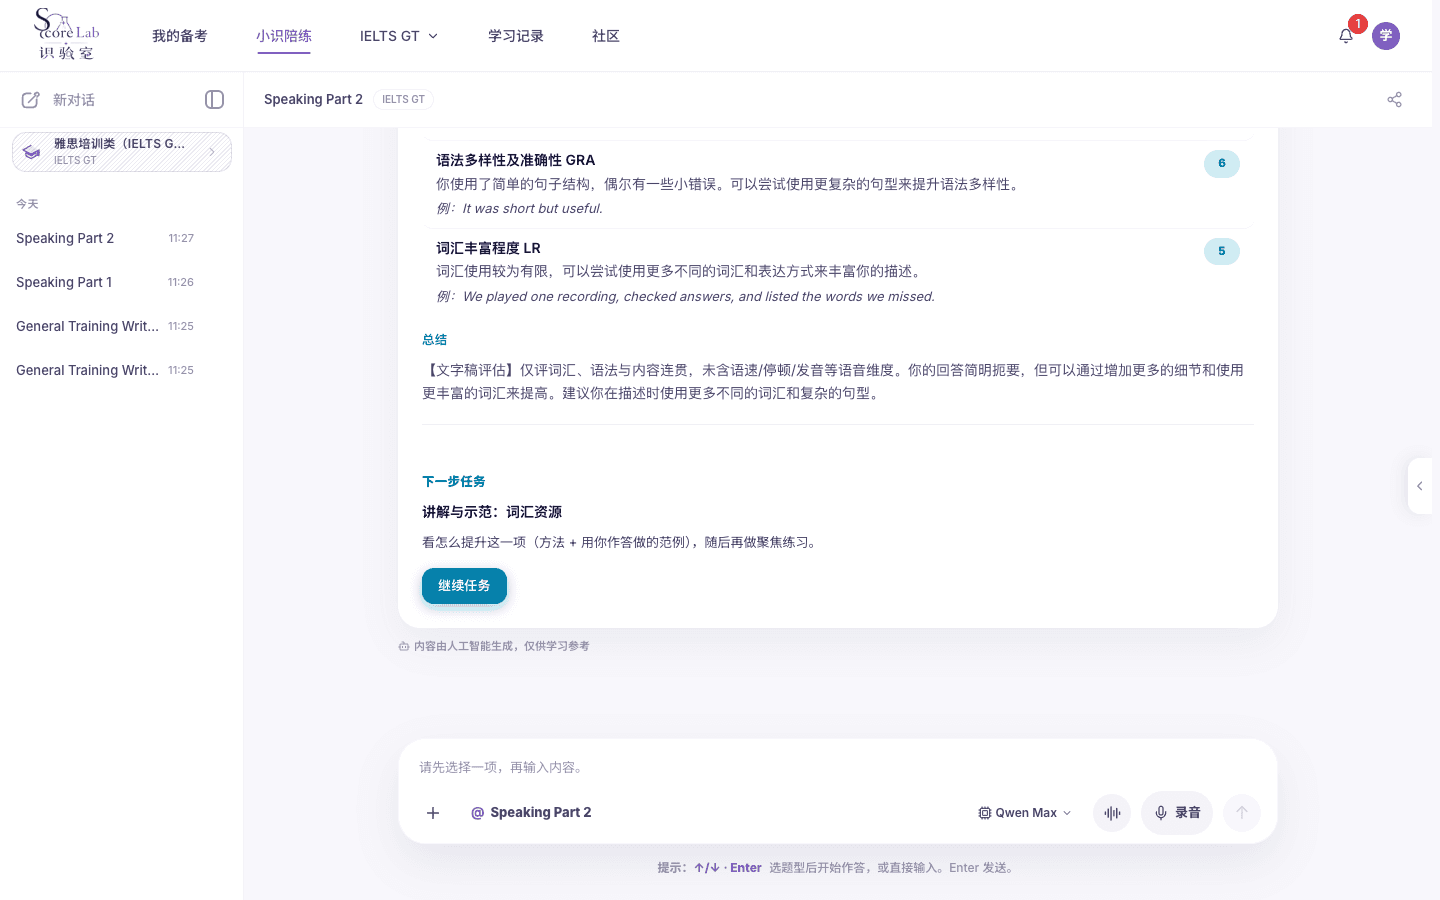Open the Qwen Max model dropdown
1440x900 pixels.
pos(1025,813)
